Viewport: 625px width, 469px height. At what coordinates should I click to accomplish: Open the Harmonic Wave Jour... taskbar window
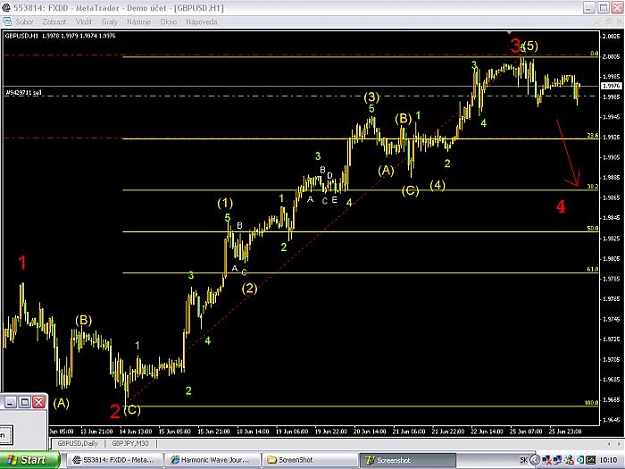click(212, 460)
